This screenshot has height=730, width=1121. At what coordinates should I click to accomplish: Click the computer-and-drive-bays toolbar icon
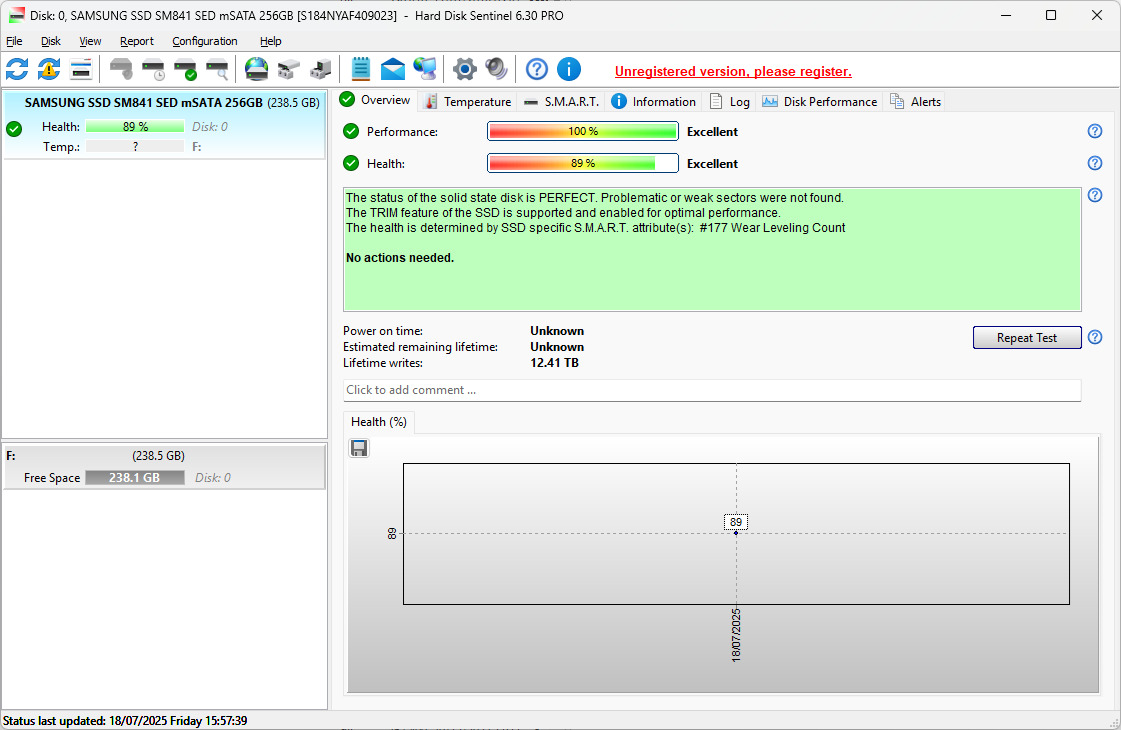click(x=320, y=69)
